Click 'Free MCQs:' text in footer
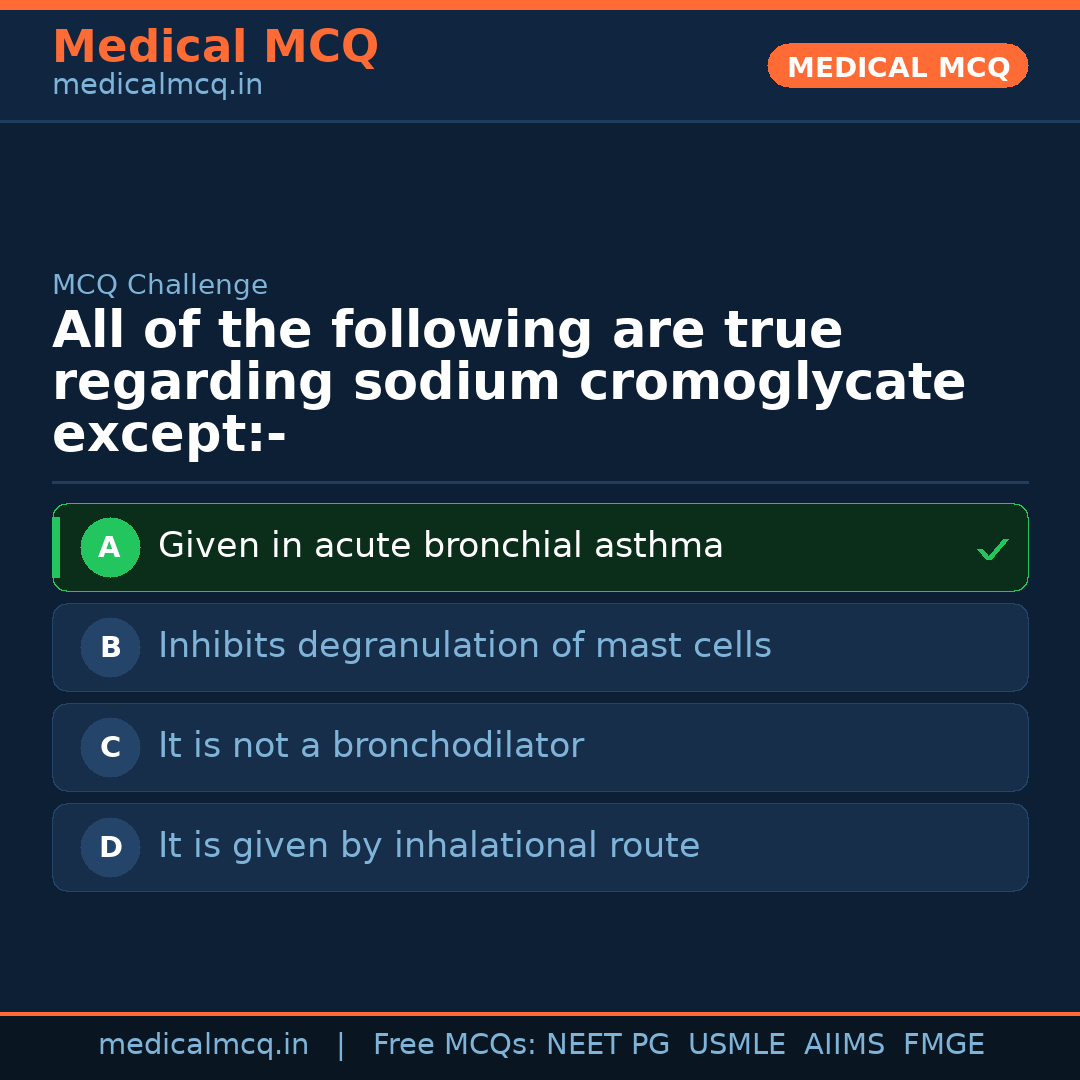Screen dimensions: 1080x1080 [x=455, y=1045]
